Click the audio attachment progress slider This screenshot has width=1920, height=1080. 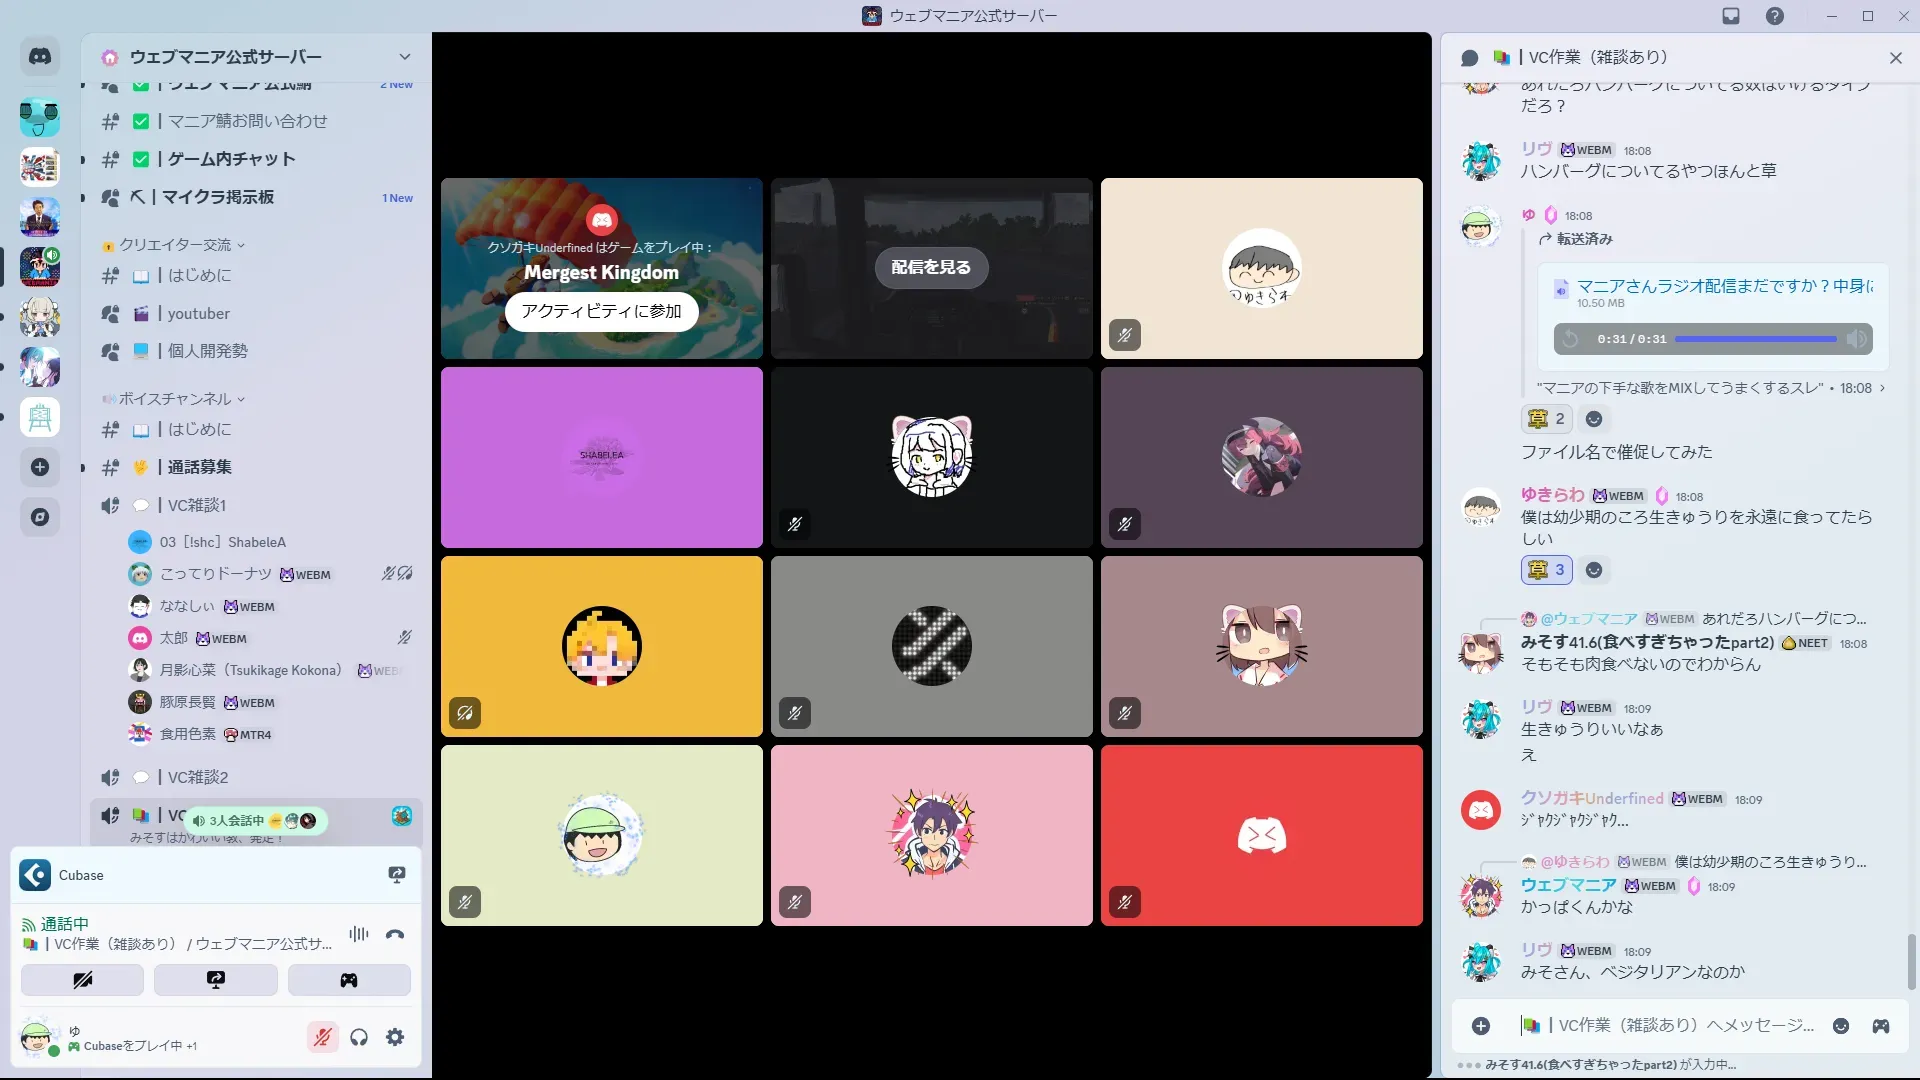pos(1755,339)
